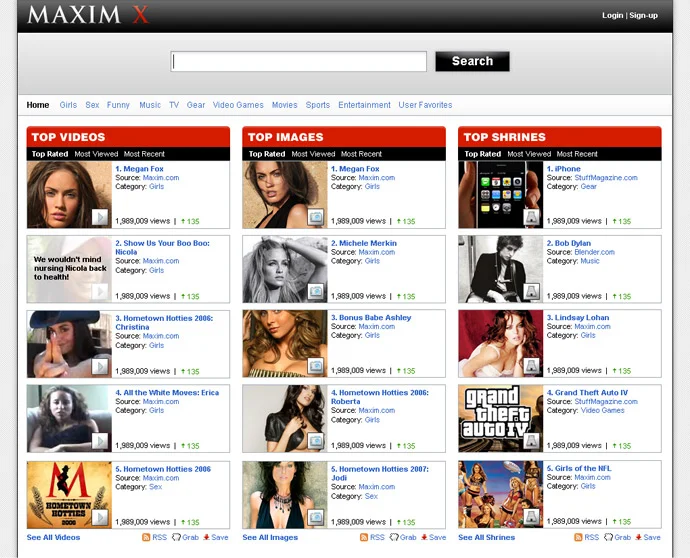Image resolution: width=690 pixels, height=558 pixels.
Task: Switch Top Shrines to Most Recent
Action: 577,154
